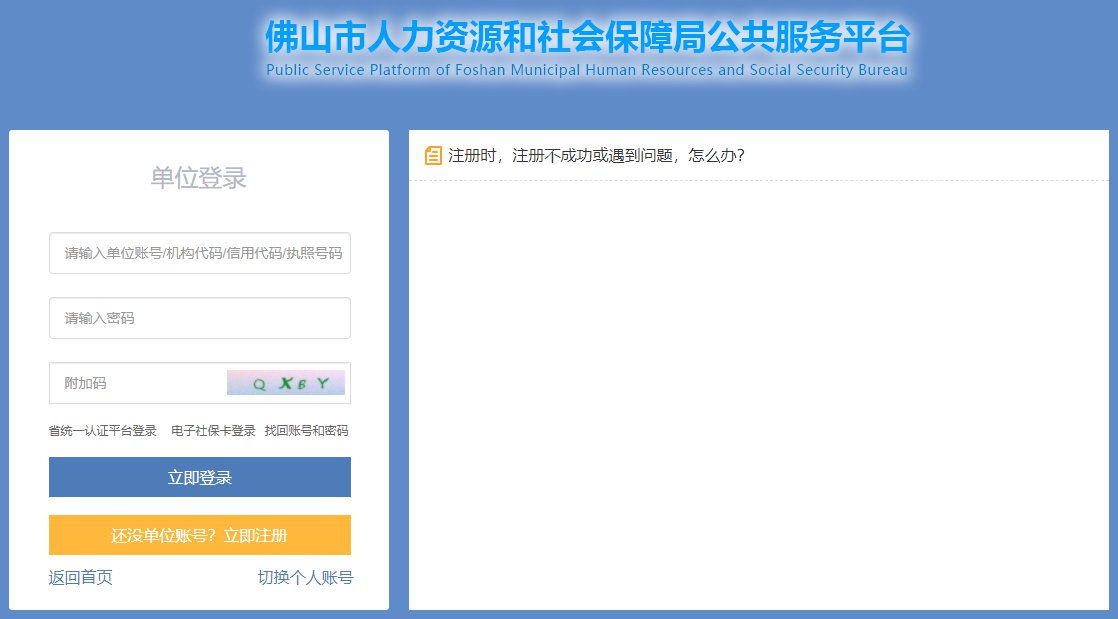The width and height of the screenshot is (1118, 619).
Task: Focus the 单位账号/机构代码 account input field
Action: pos(200,253)
